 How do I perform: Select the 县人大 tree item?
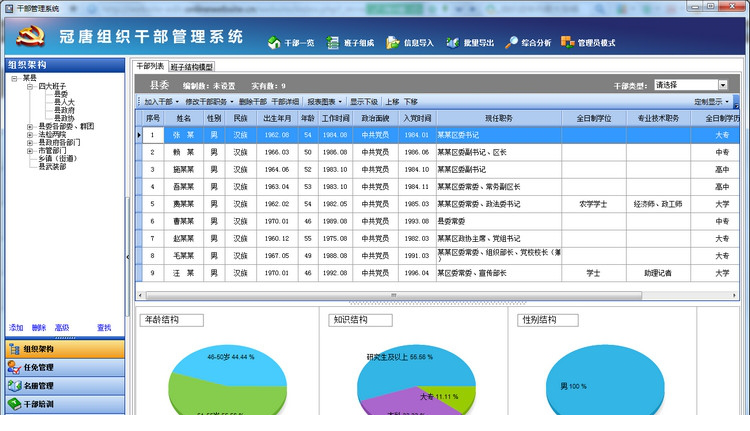coord(64,102)
